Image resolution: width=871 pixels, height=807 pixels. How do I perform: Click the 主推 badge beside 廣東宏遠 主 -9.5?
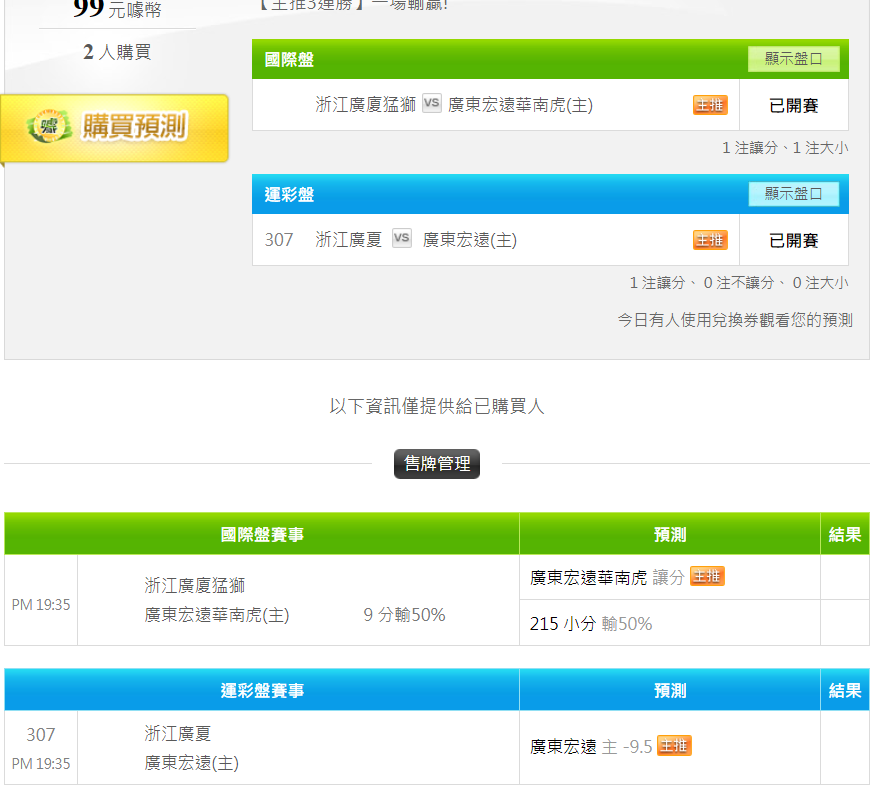674,746
